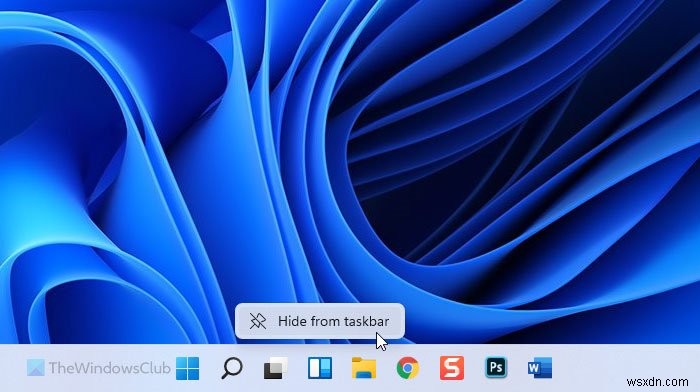Launch File Explorer from taskbar
The height and width of the screenshot is (392, 700).
364,368
